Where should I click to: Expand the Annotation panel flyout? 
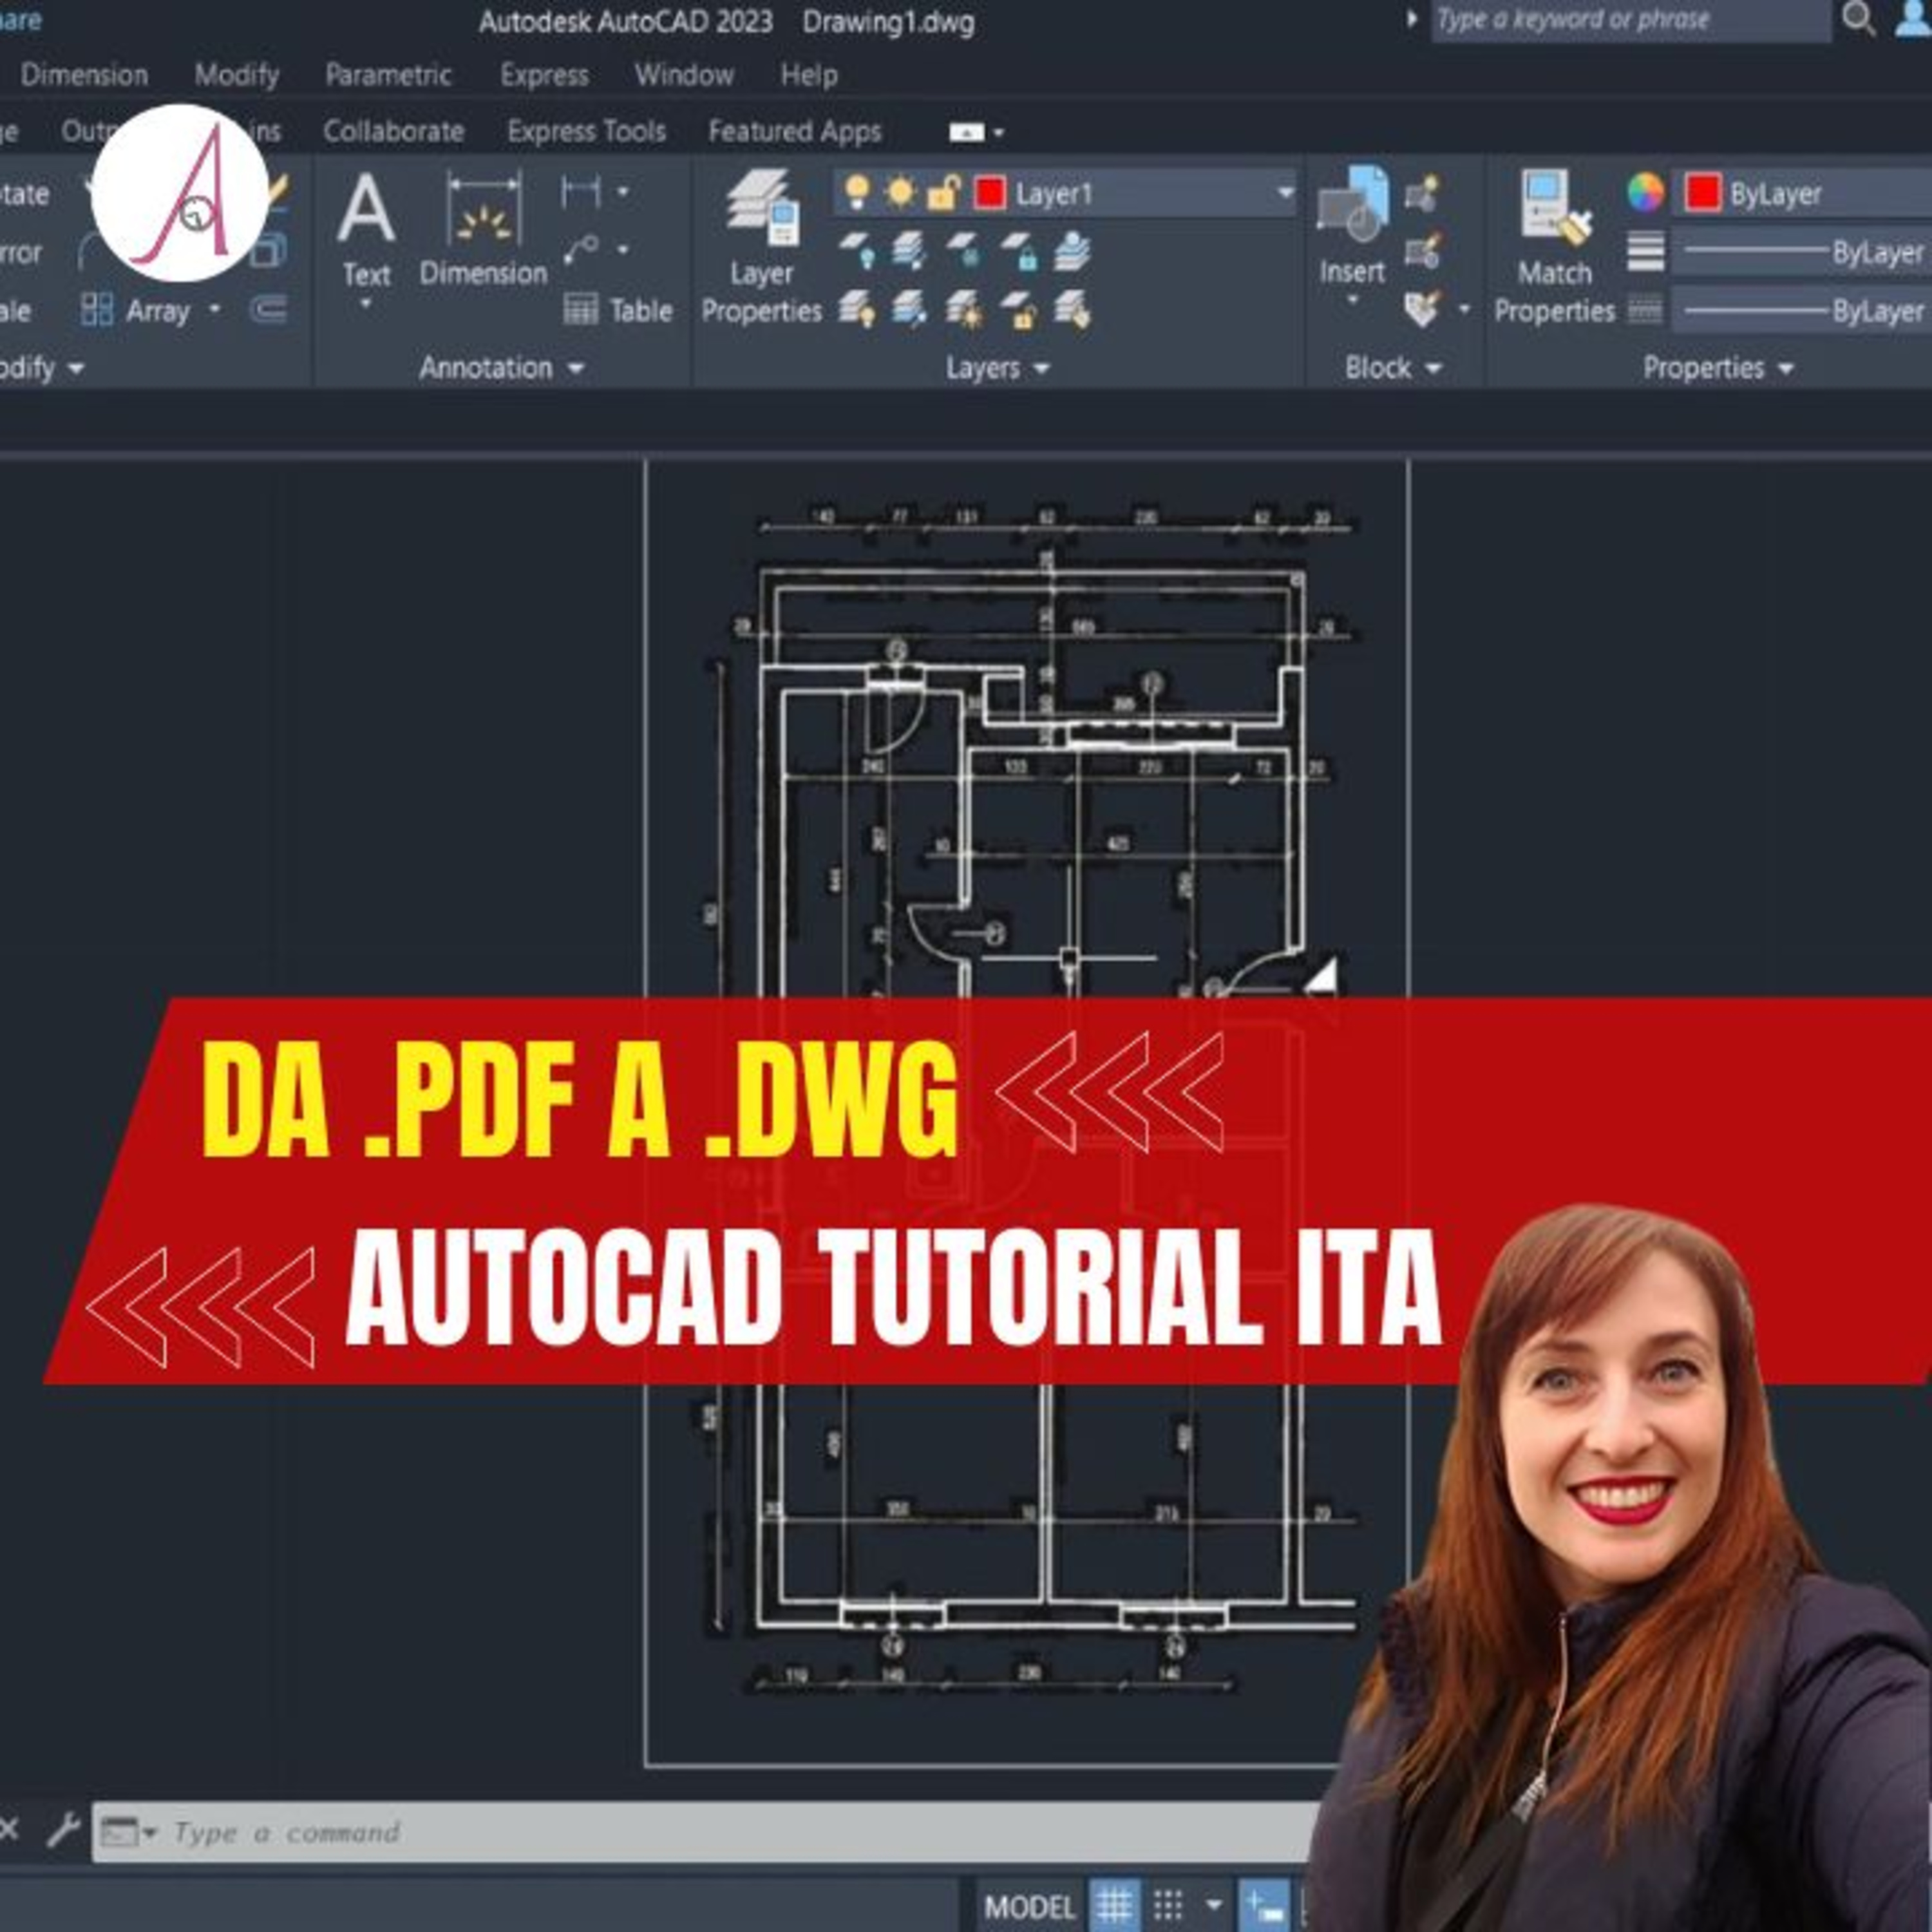click(576, 368)
